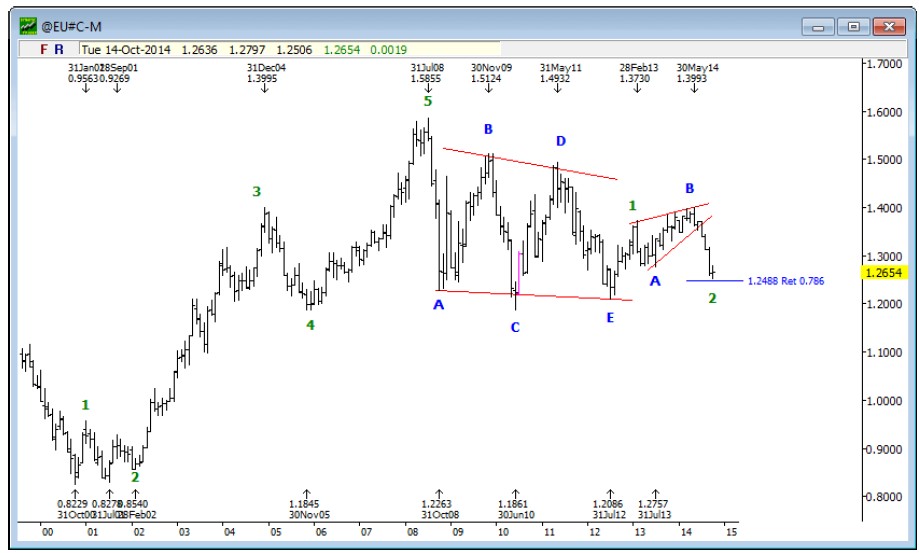The height and width of the screenshot is (553, 919).
Task: Click the high value 1.2797
Action: click(x=247, y=50)
